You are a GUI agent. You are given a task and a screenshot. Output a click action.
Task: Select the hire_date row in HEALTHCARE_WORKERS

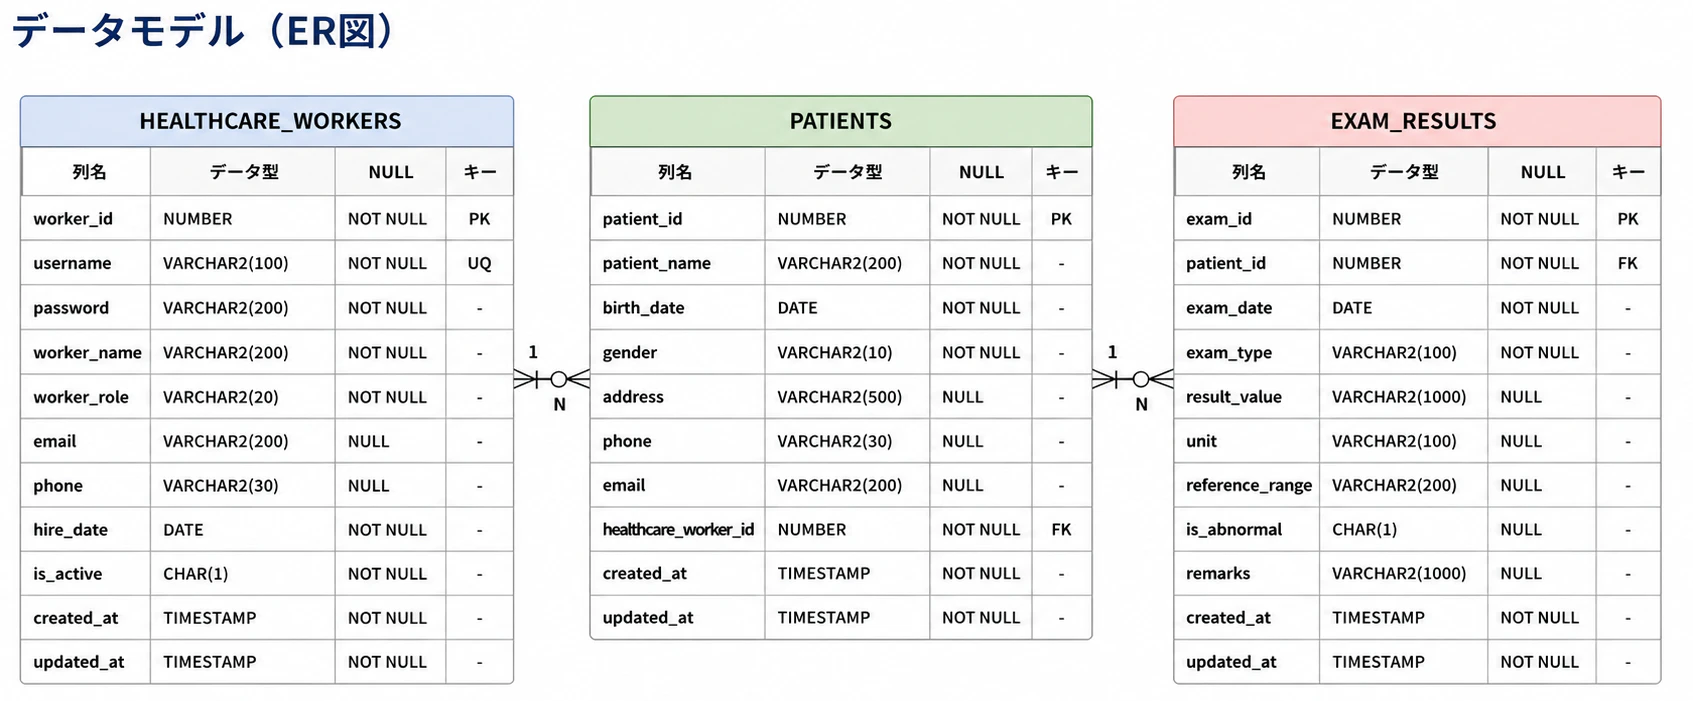point(267,529)
